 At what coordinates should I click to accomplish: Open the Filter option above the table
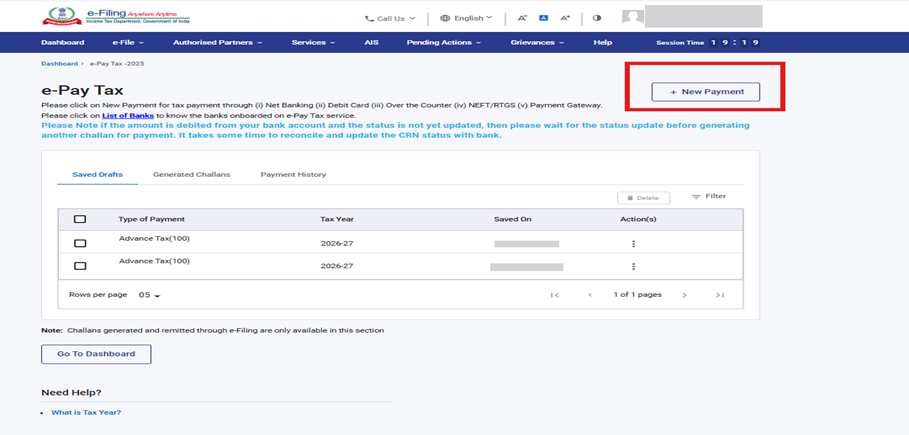(x=709, y=197)
